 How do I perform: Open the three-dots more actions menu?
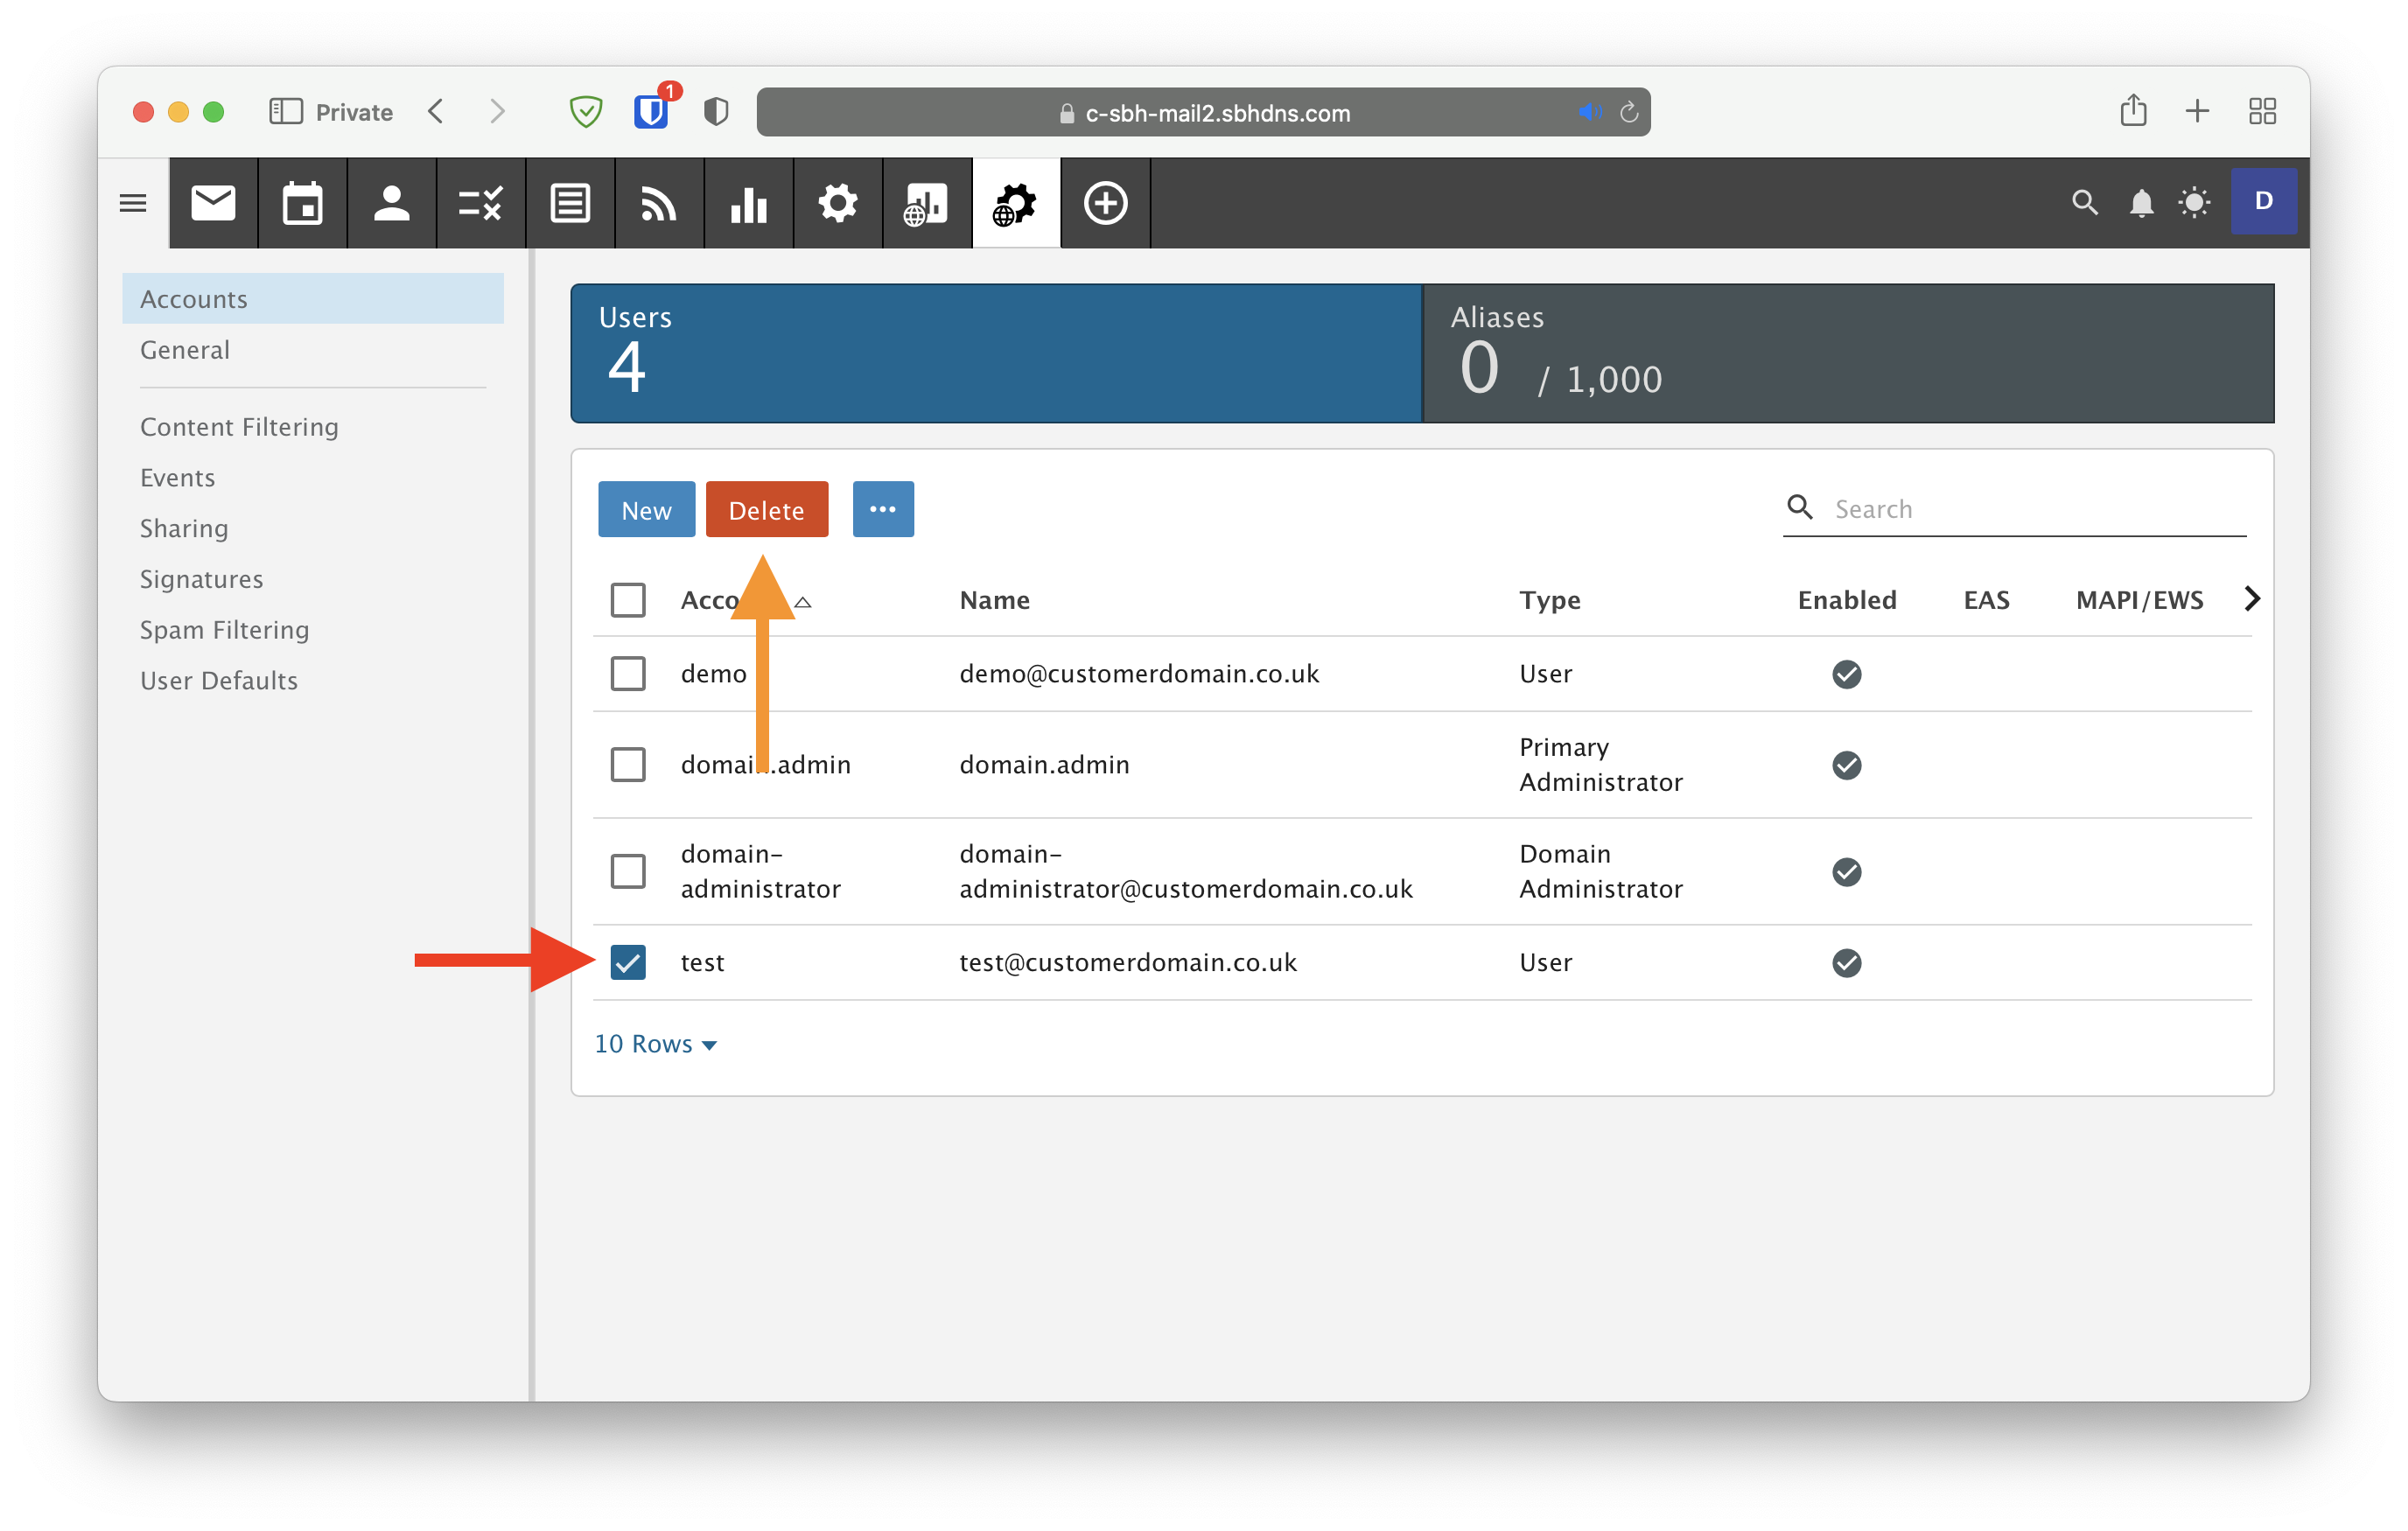coord(882,509)
